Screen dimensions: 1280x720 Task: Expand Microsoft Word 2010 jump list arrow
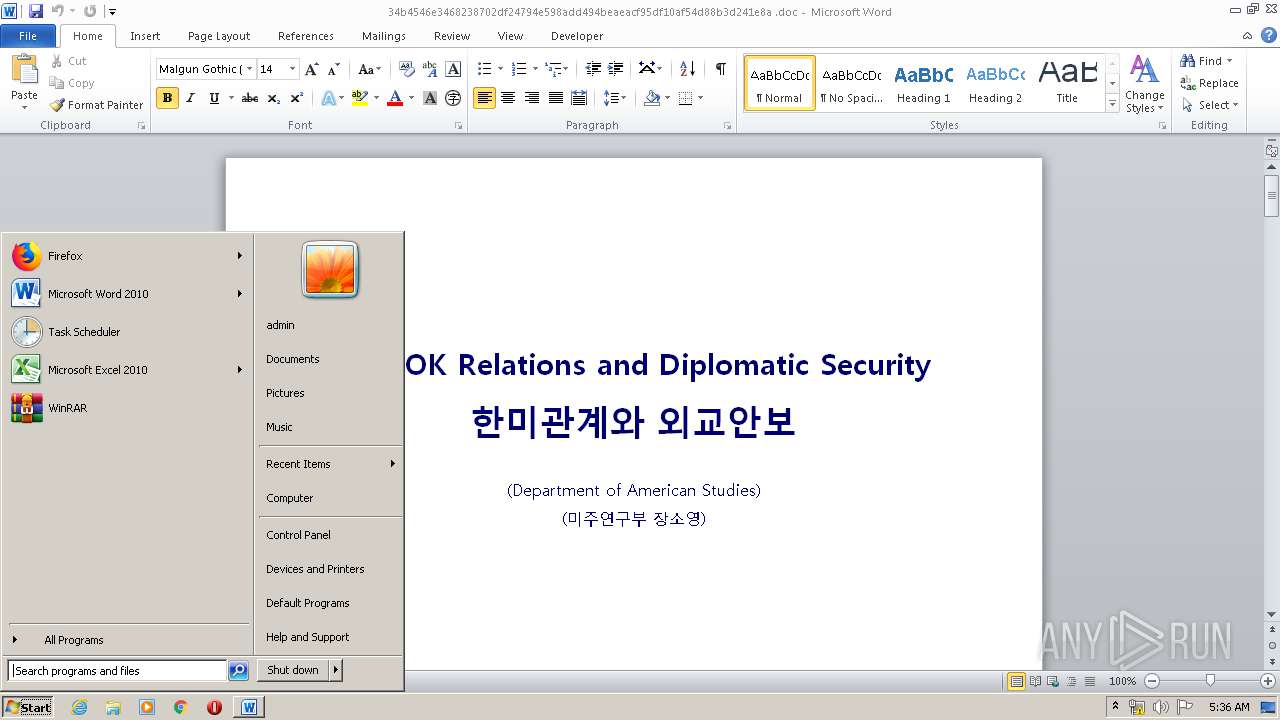coord(240,294)
